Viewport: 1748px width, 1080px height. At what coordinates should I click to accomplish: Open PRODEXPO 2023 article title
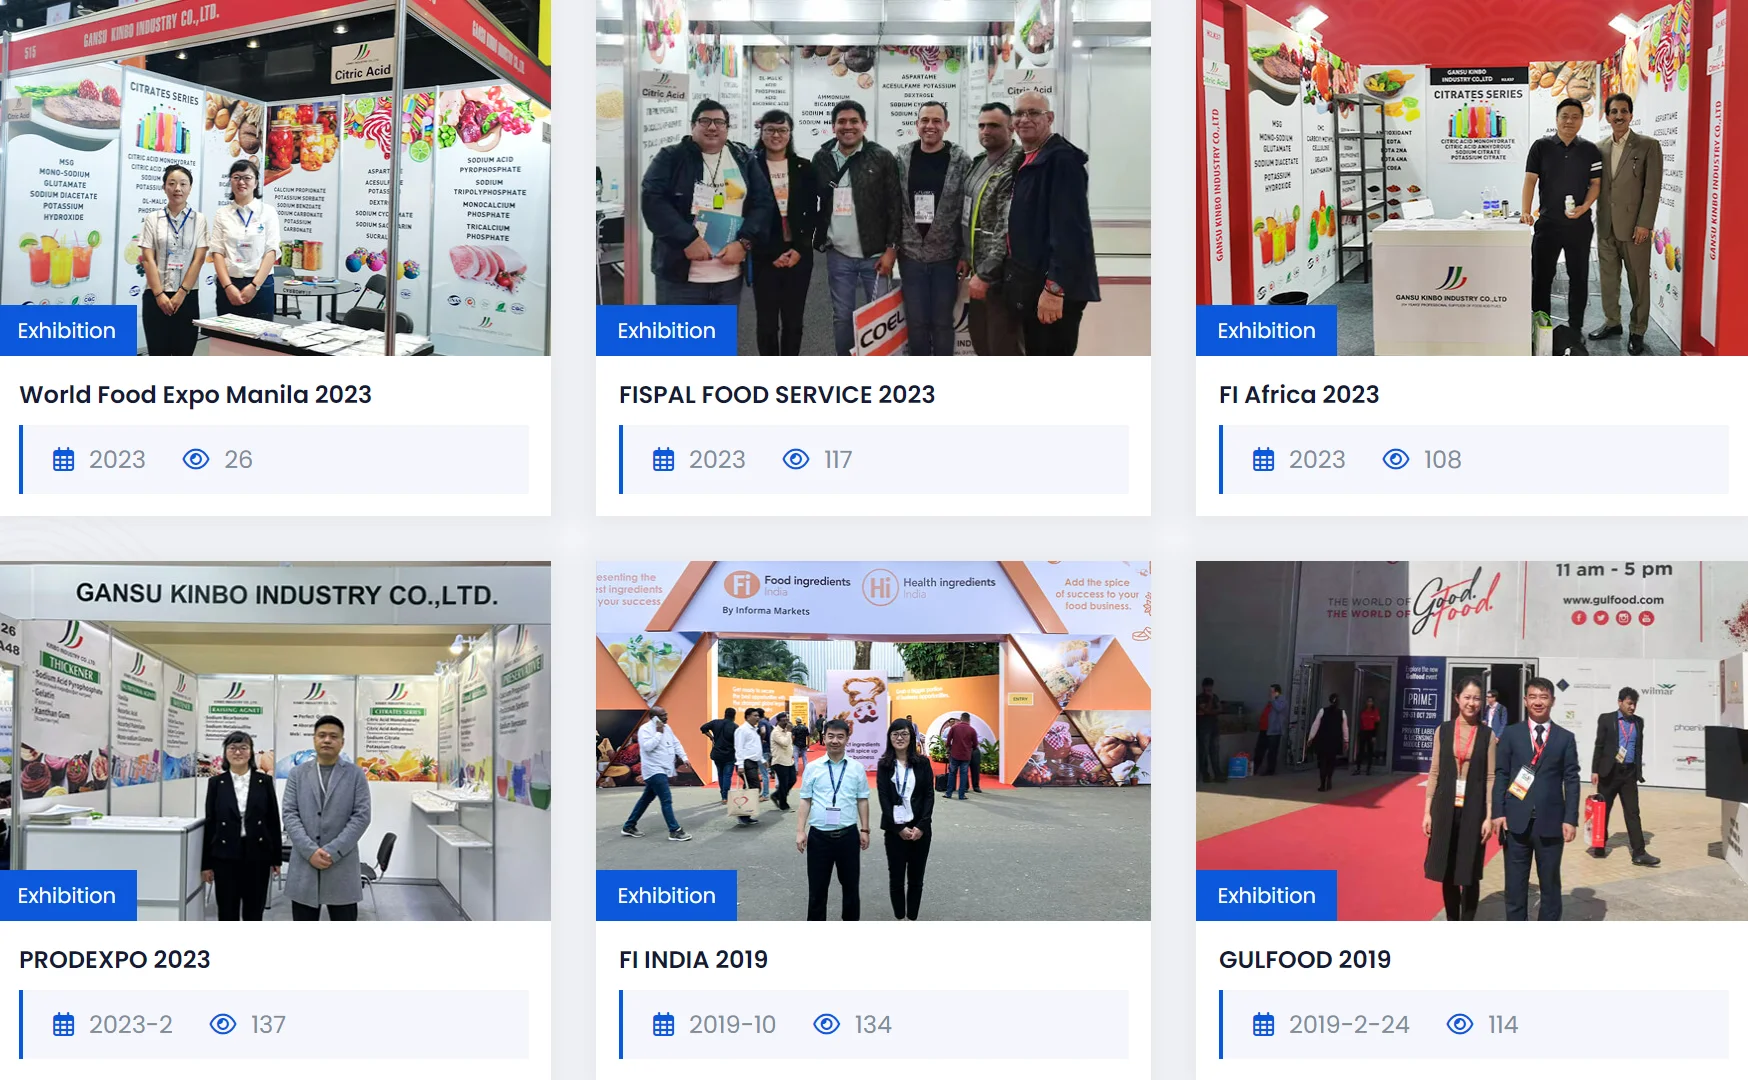click(x=115, y=960)
